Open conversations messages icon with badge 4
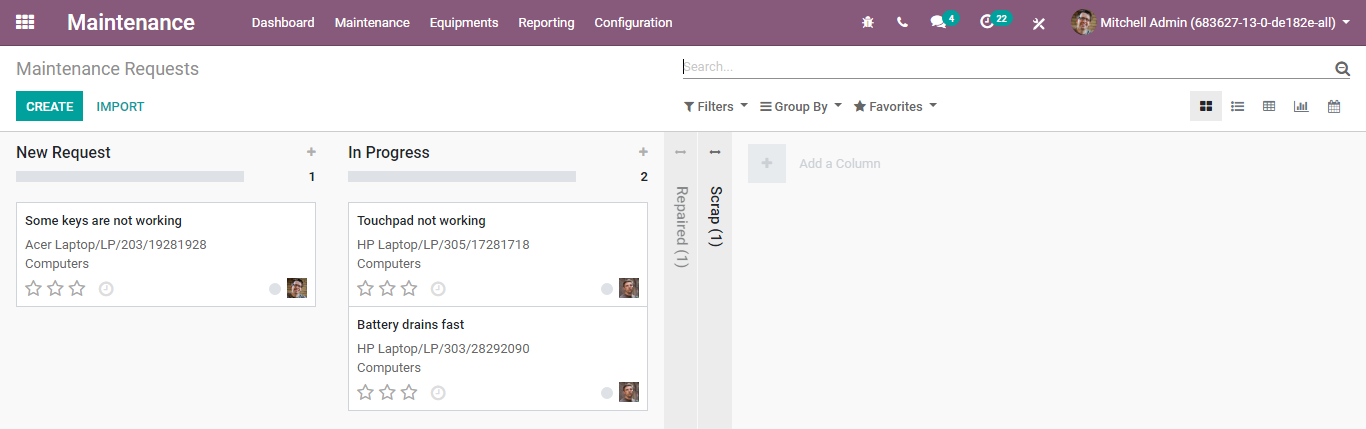Screen dimensions: 1366x429 (x=943, y=21)
